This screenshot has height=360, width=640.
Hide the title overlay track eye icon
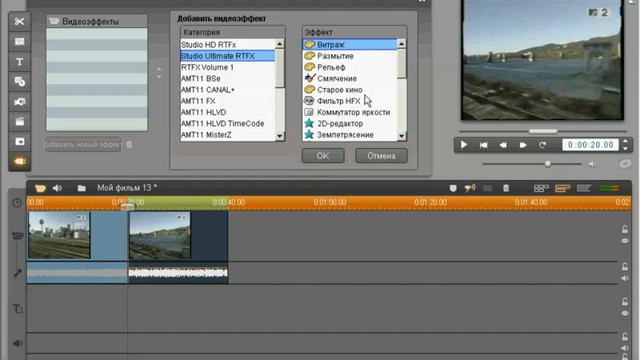[x=625, y=313]
